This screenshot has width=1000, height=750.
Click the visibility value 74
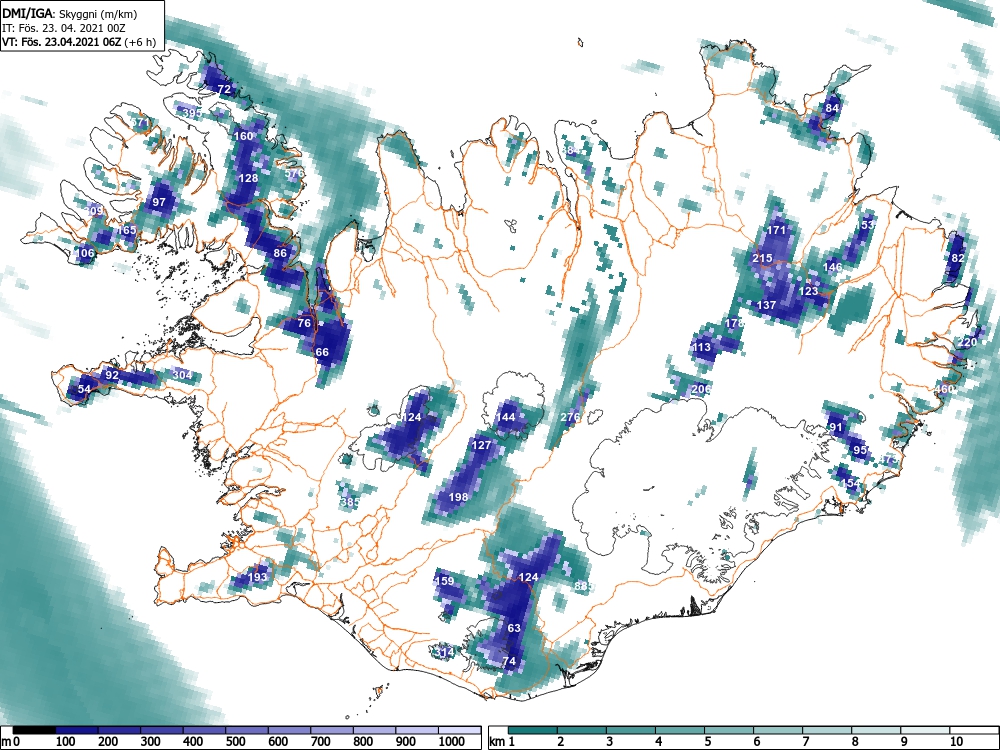click(509, 661)
